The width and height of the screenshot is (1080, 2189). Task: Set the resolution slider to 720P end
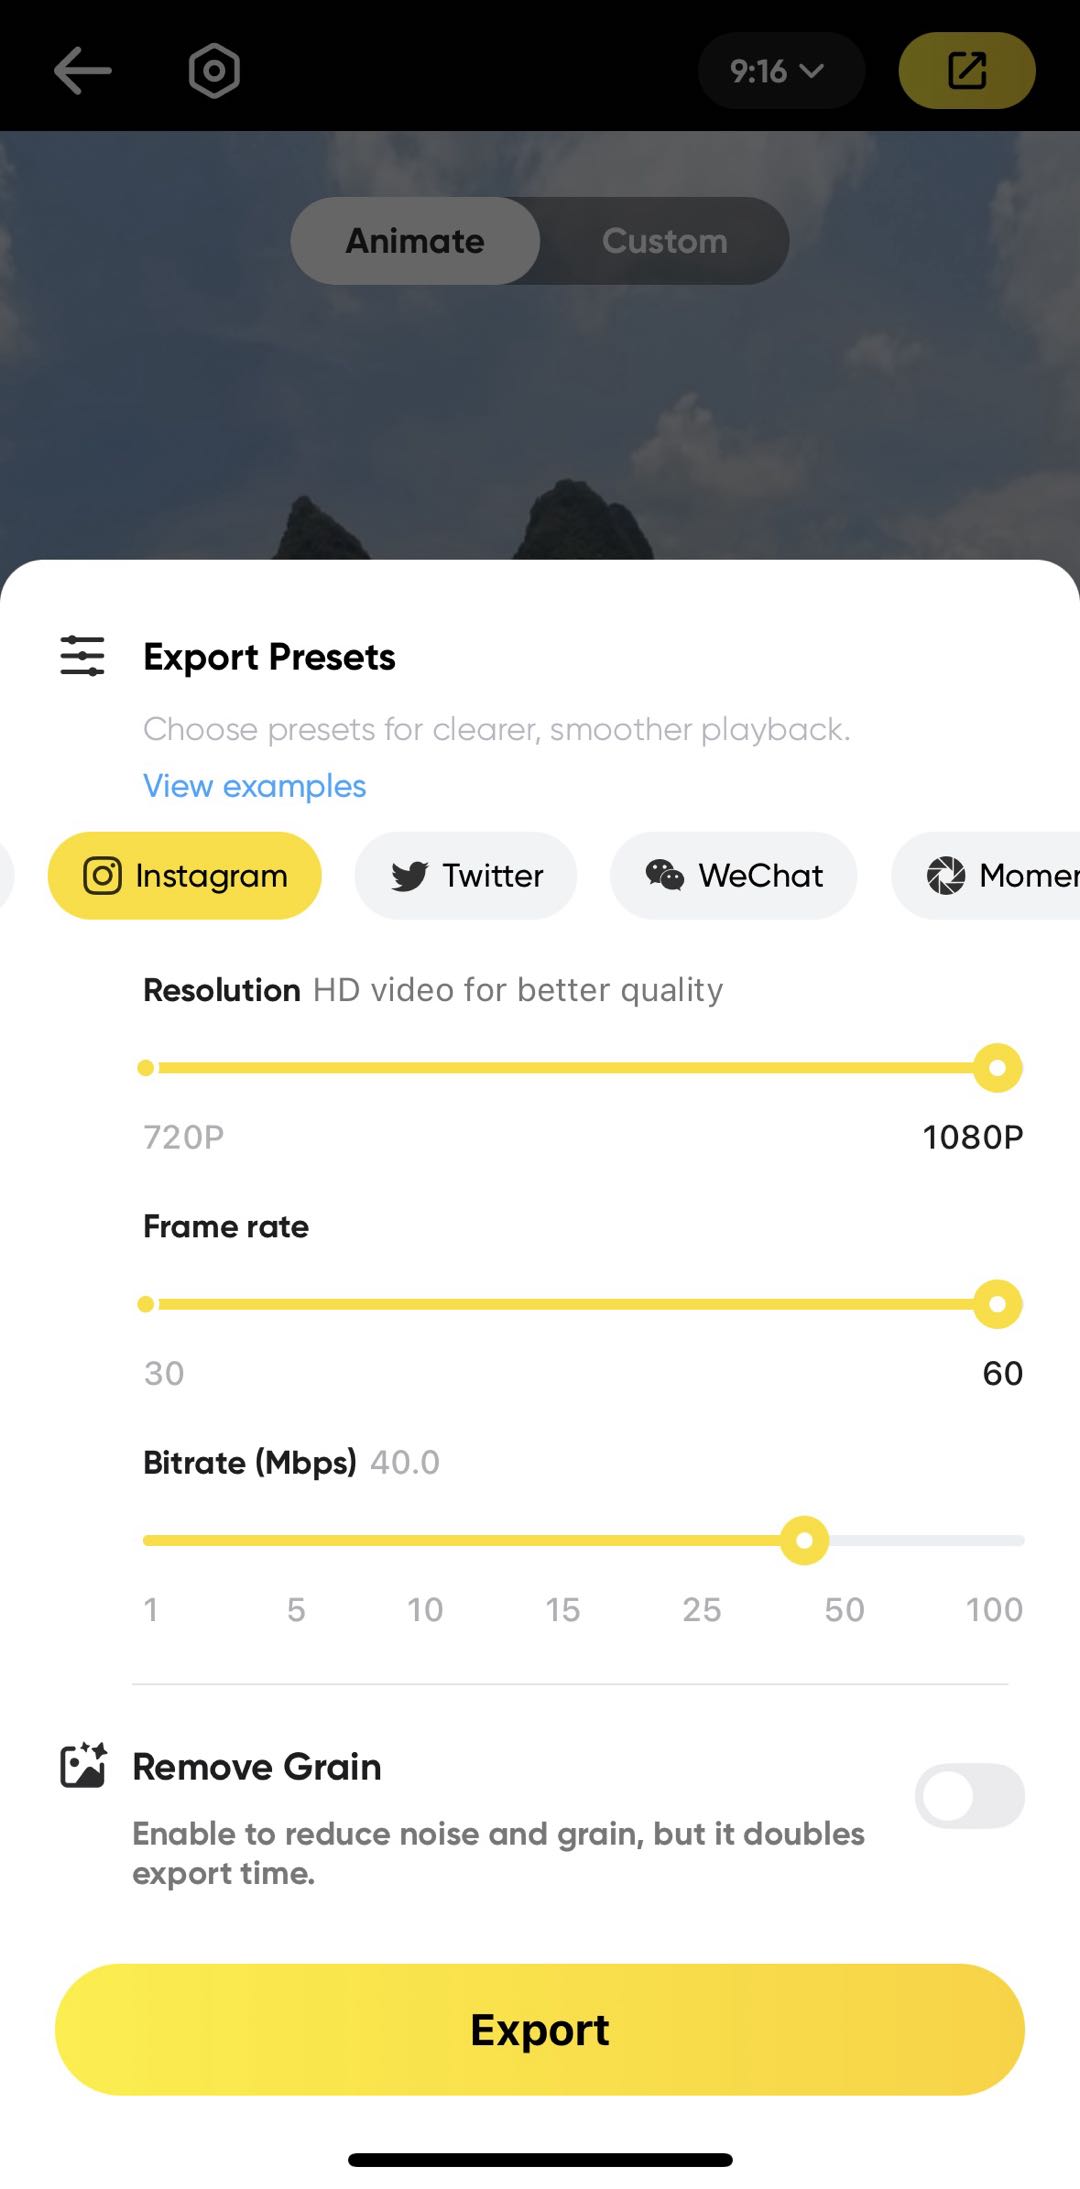pos(146,1068)
